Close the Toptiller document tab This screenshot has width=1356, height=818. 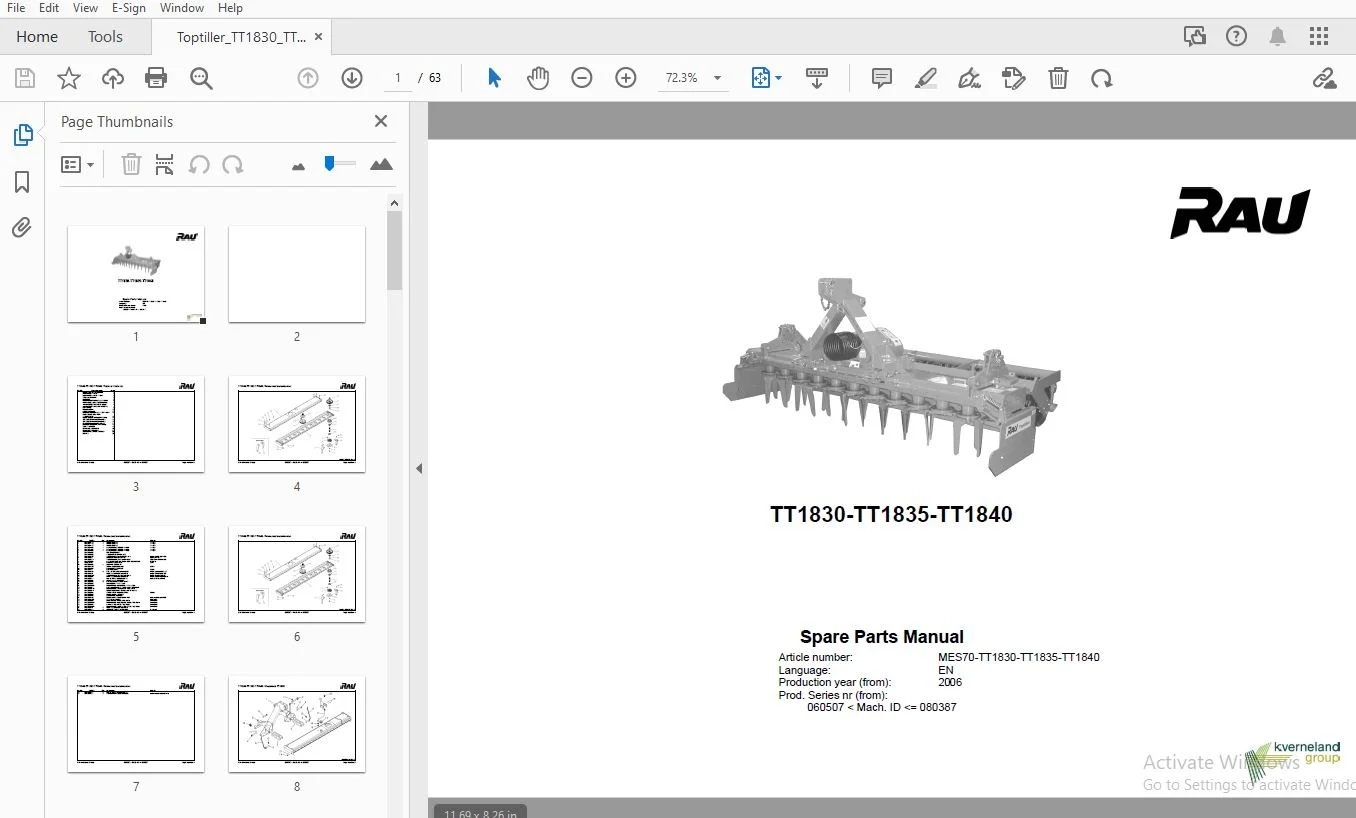coord(318,37)
